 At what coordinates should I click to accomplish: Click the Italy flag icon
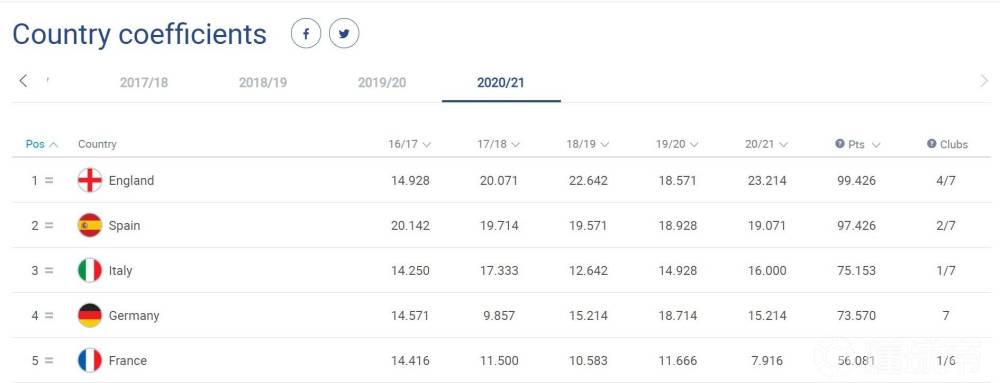[x=90, y=270]
